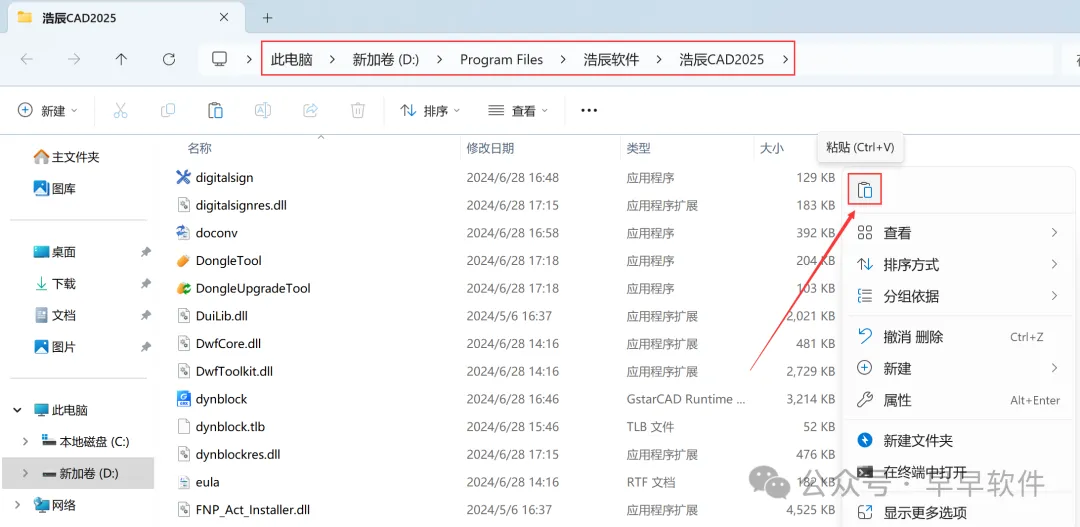Image resolution: width=1080 pixels, height=527 pixels.
Task: Click 浩辰软件 breadcrumb in address bar
Action: pyautogui.click(x=612, y=60)
